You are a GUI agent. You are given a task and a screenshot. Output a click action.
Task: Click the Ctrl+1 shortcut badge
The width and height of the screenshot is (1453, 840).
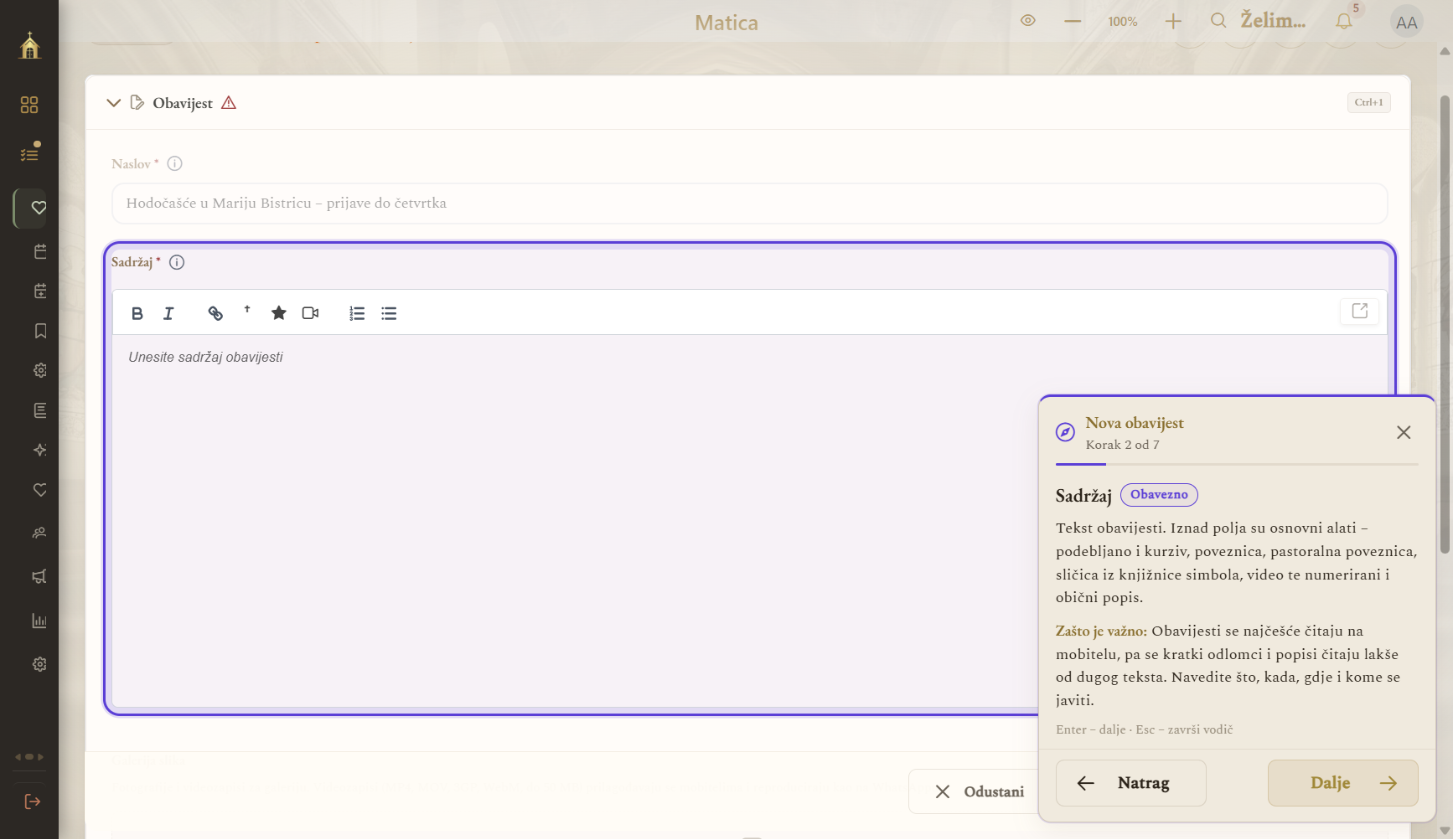tap(1369, 102)
